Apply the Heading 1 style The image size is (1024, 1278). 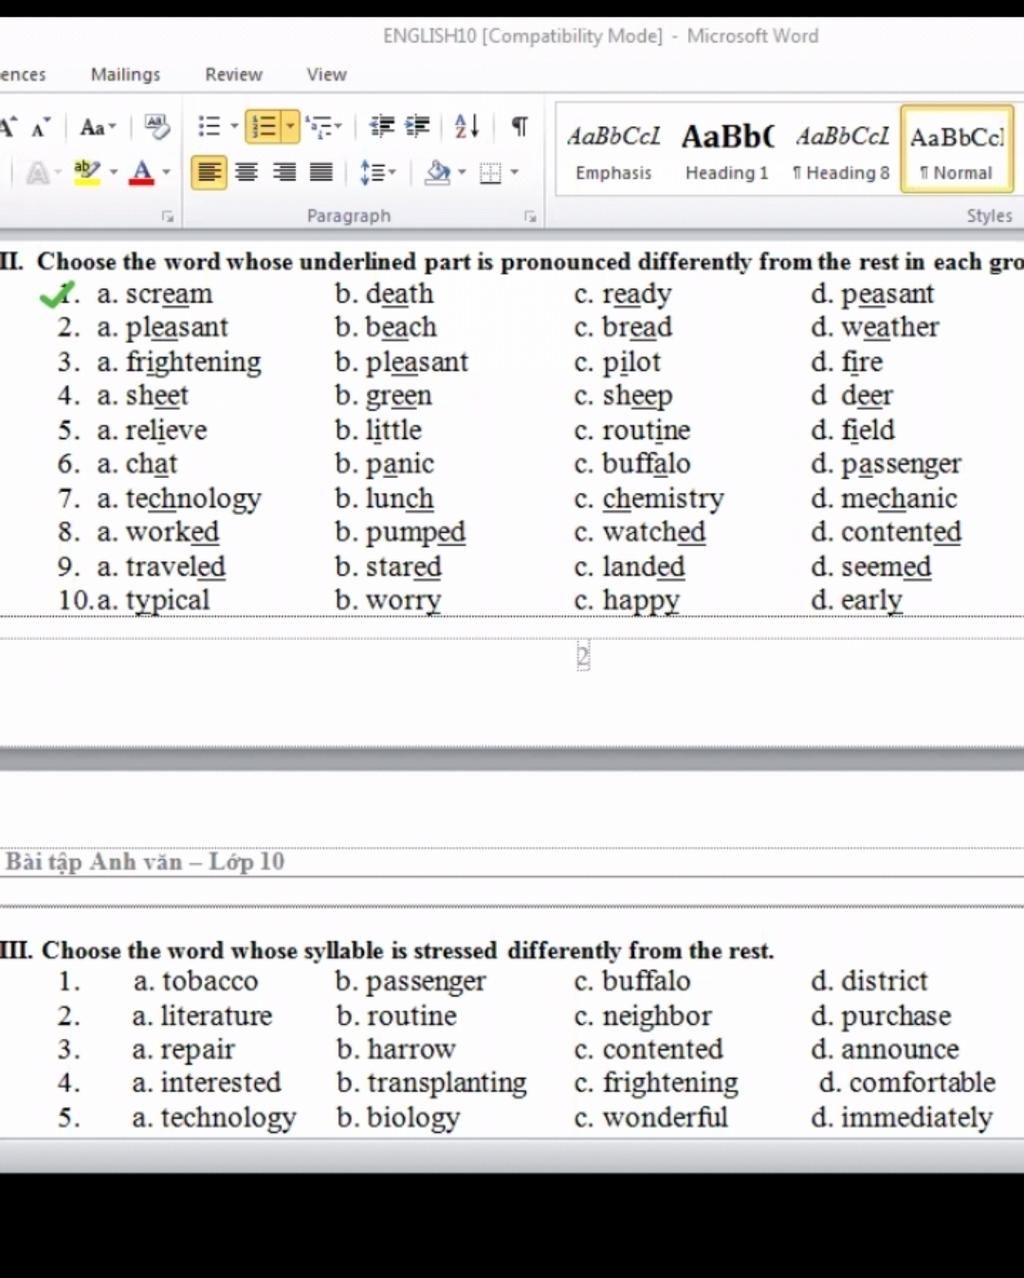coord(727,150)
